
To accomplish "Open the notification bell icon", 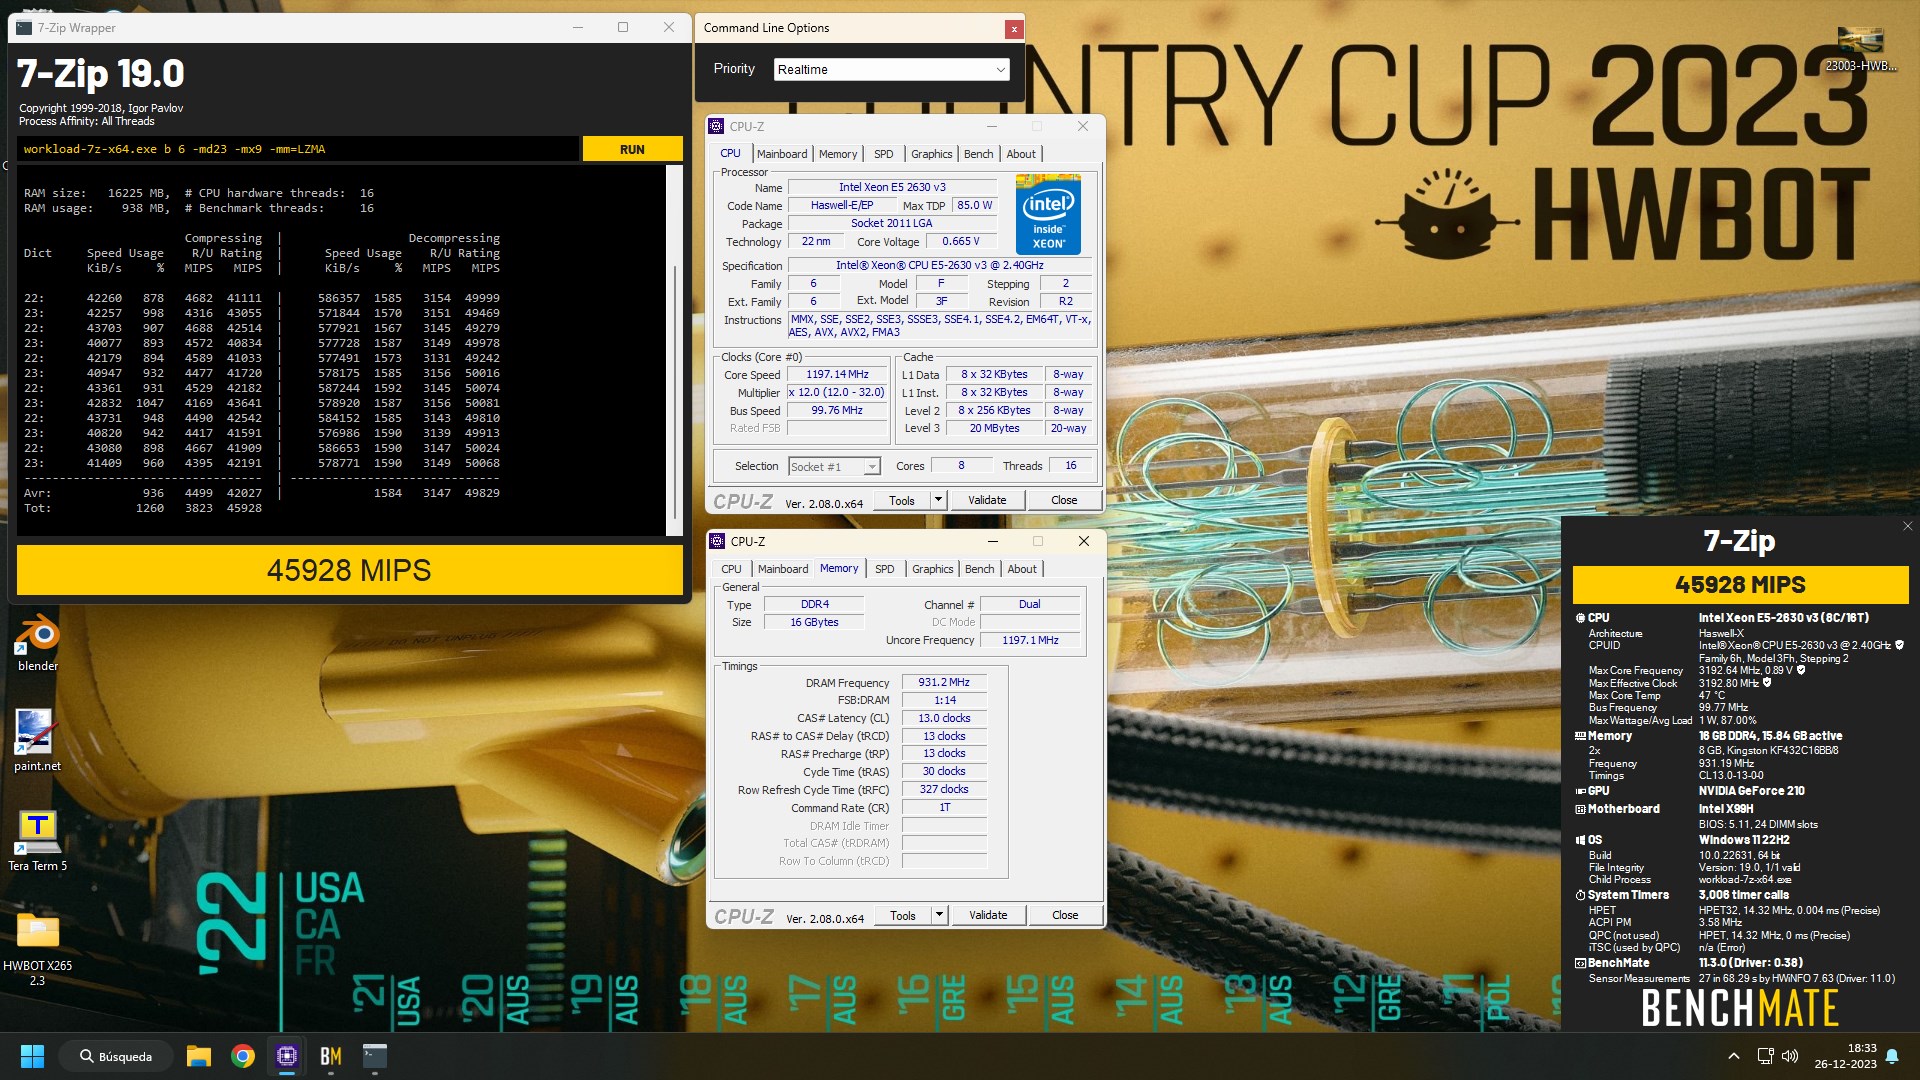I will coord(1892,1056).
